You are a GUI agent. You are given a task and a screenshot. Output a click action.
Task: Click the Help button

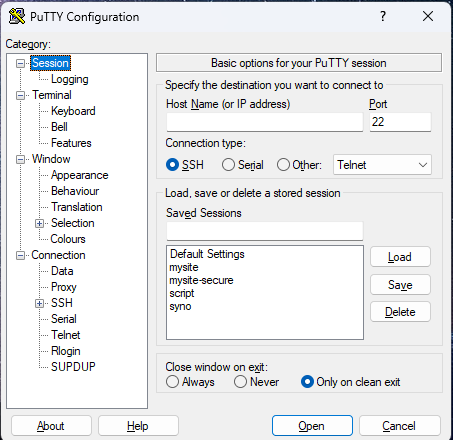138,426
